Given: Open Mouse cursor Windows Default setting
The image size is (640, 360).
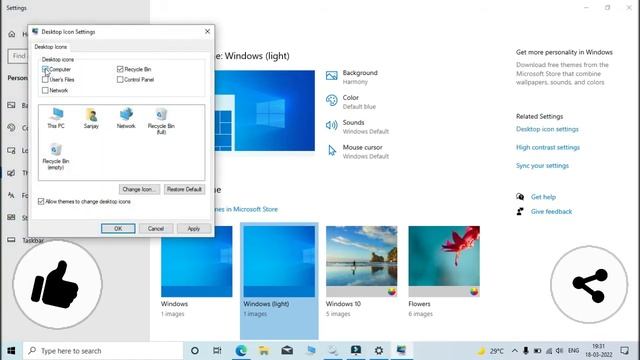Looking at the screenshot, I should 357,151.
